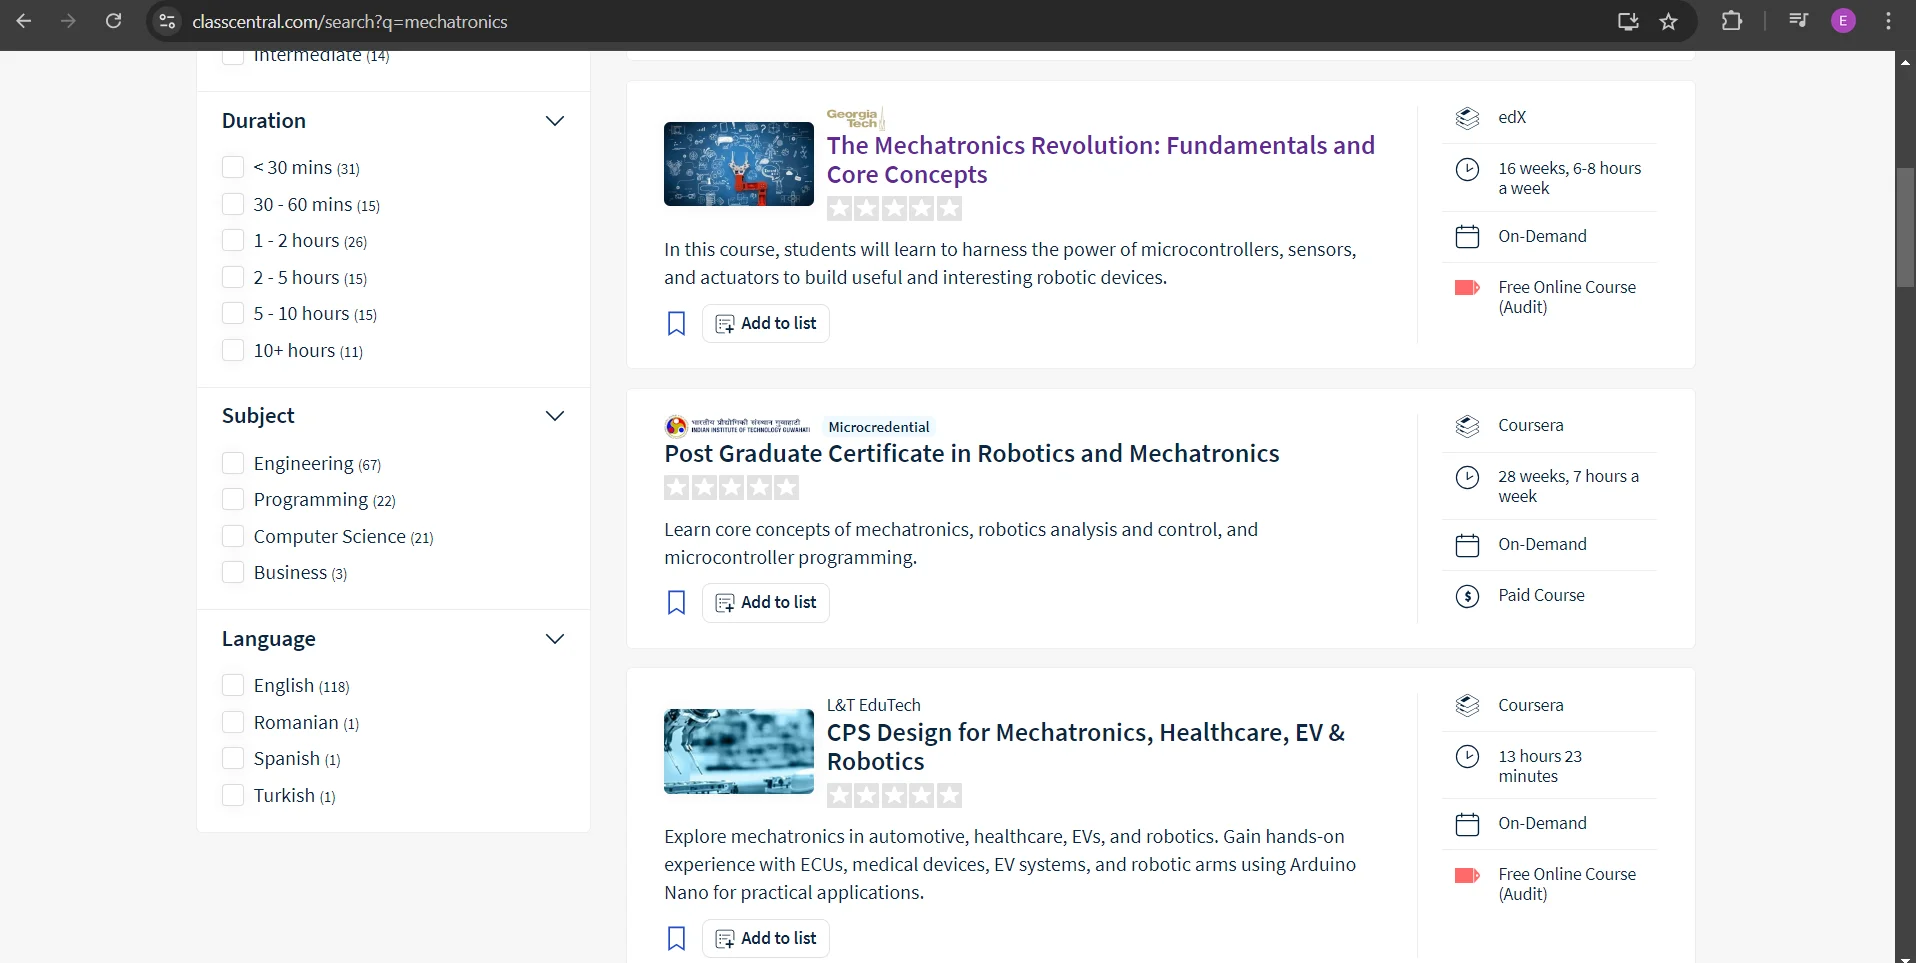Open Post Graduate Certificate in Robotics link
This screenshot has height=963, width=1916.
971,454
